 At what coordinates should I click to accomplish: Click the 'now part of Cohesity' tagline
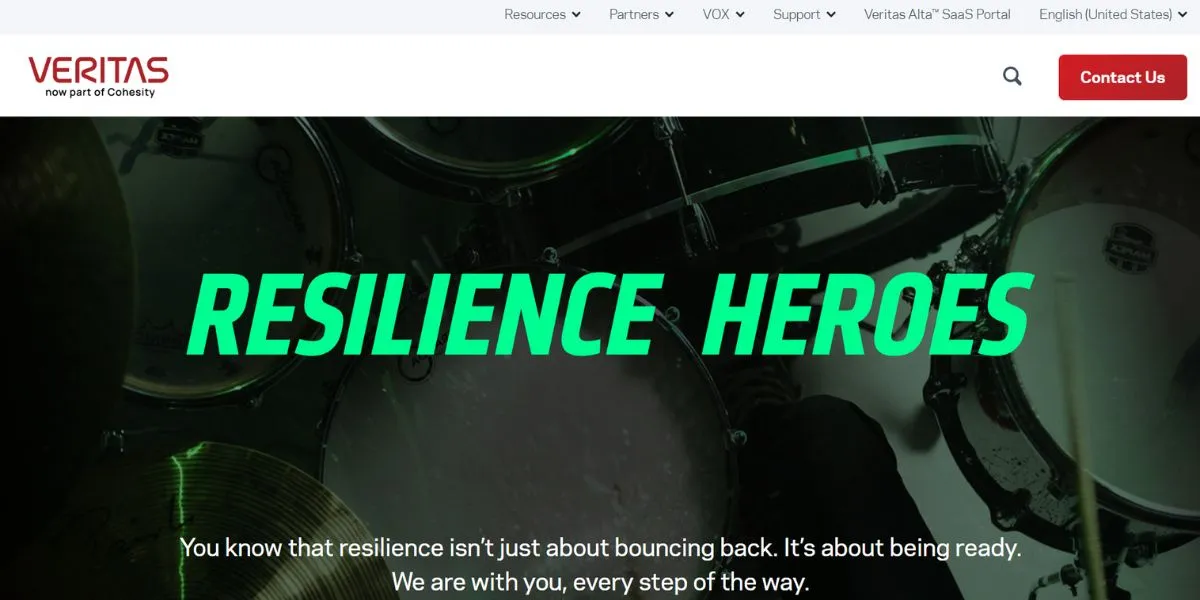coord(100,92)
